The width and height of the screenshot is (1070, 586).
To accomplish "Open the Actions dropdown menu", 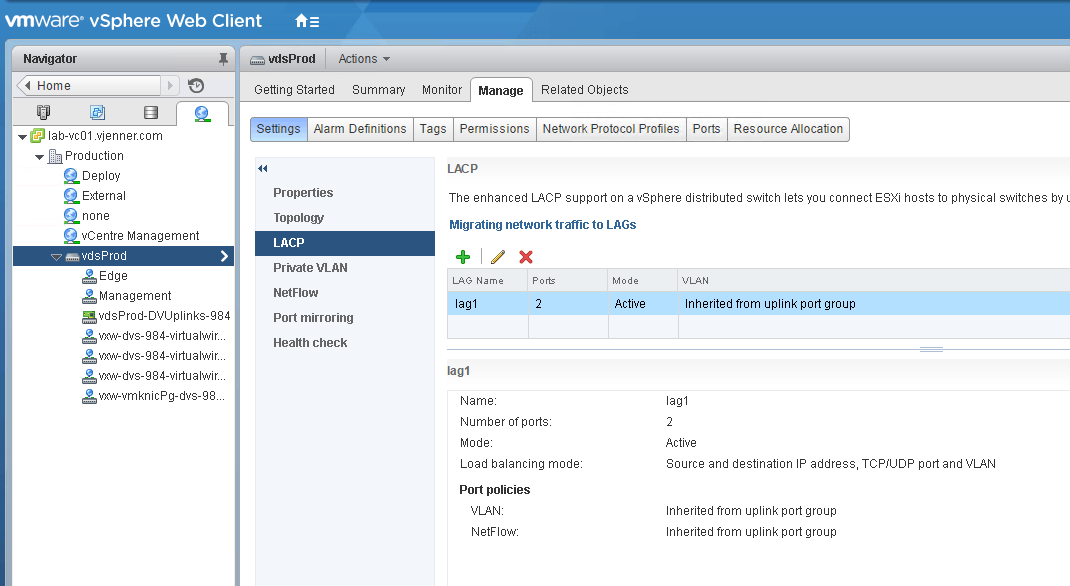I will pyautogui.click(x=364, y=59).
